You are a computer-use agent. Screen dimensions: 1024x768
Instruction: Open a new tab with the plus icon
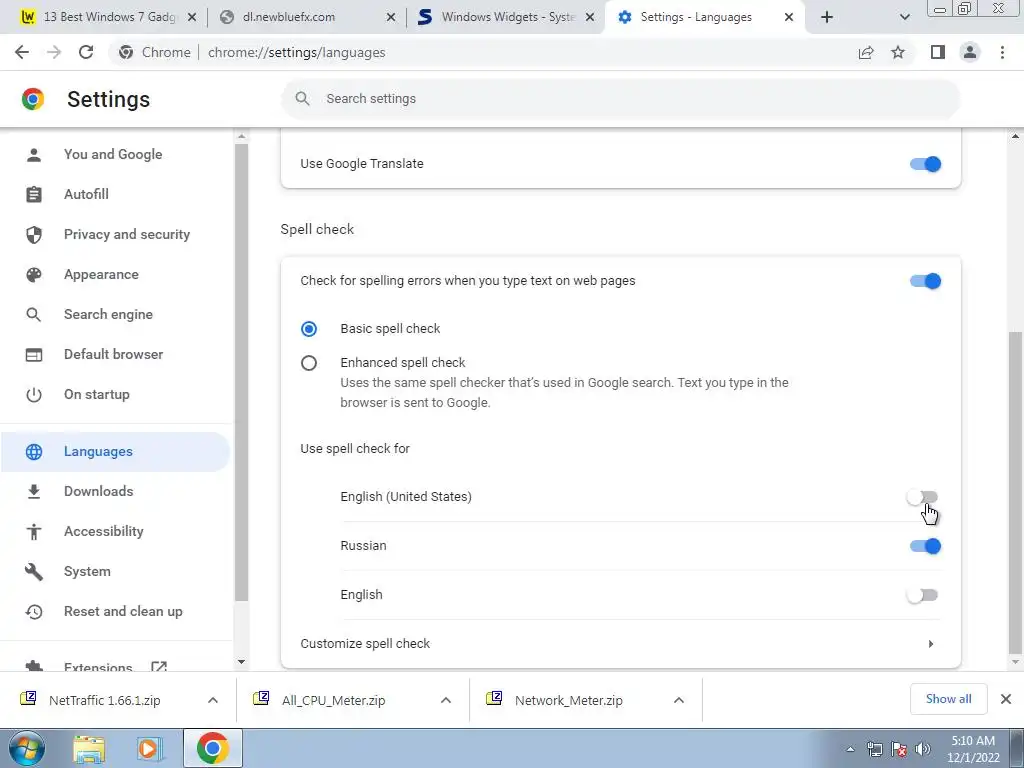(827, 17)
